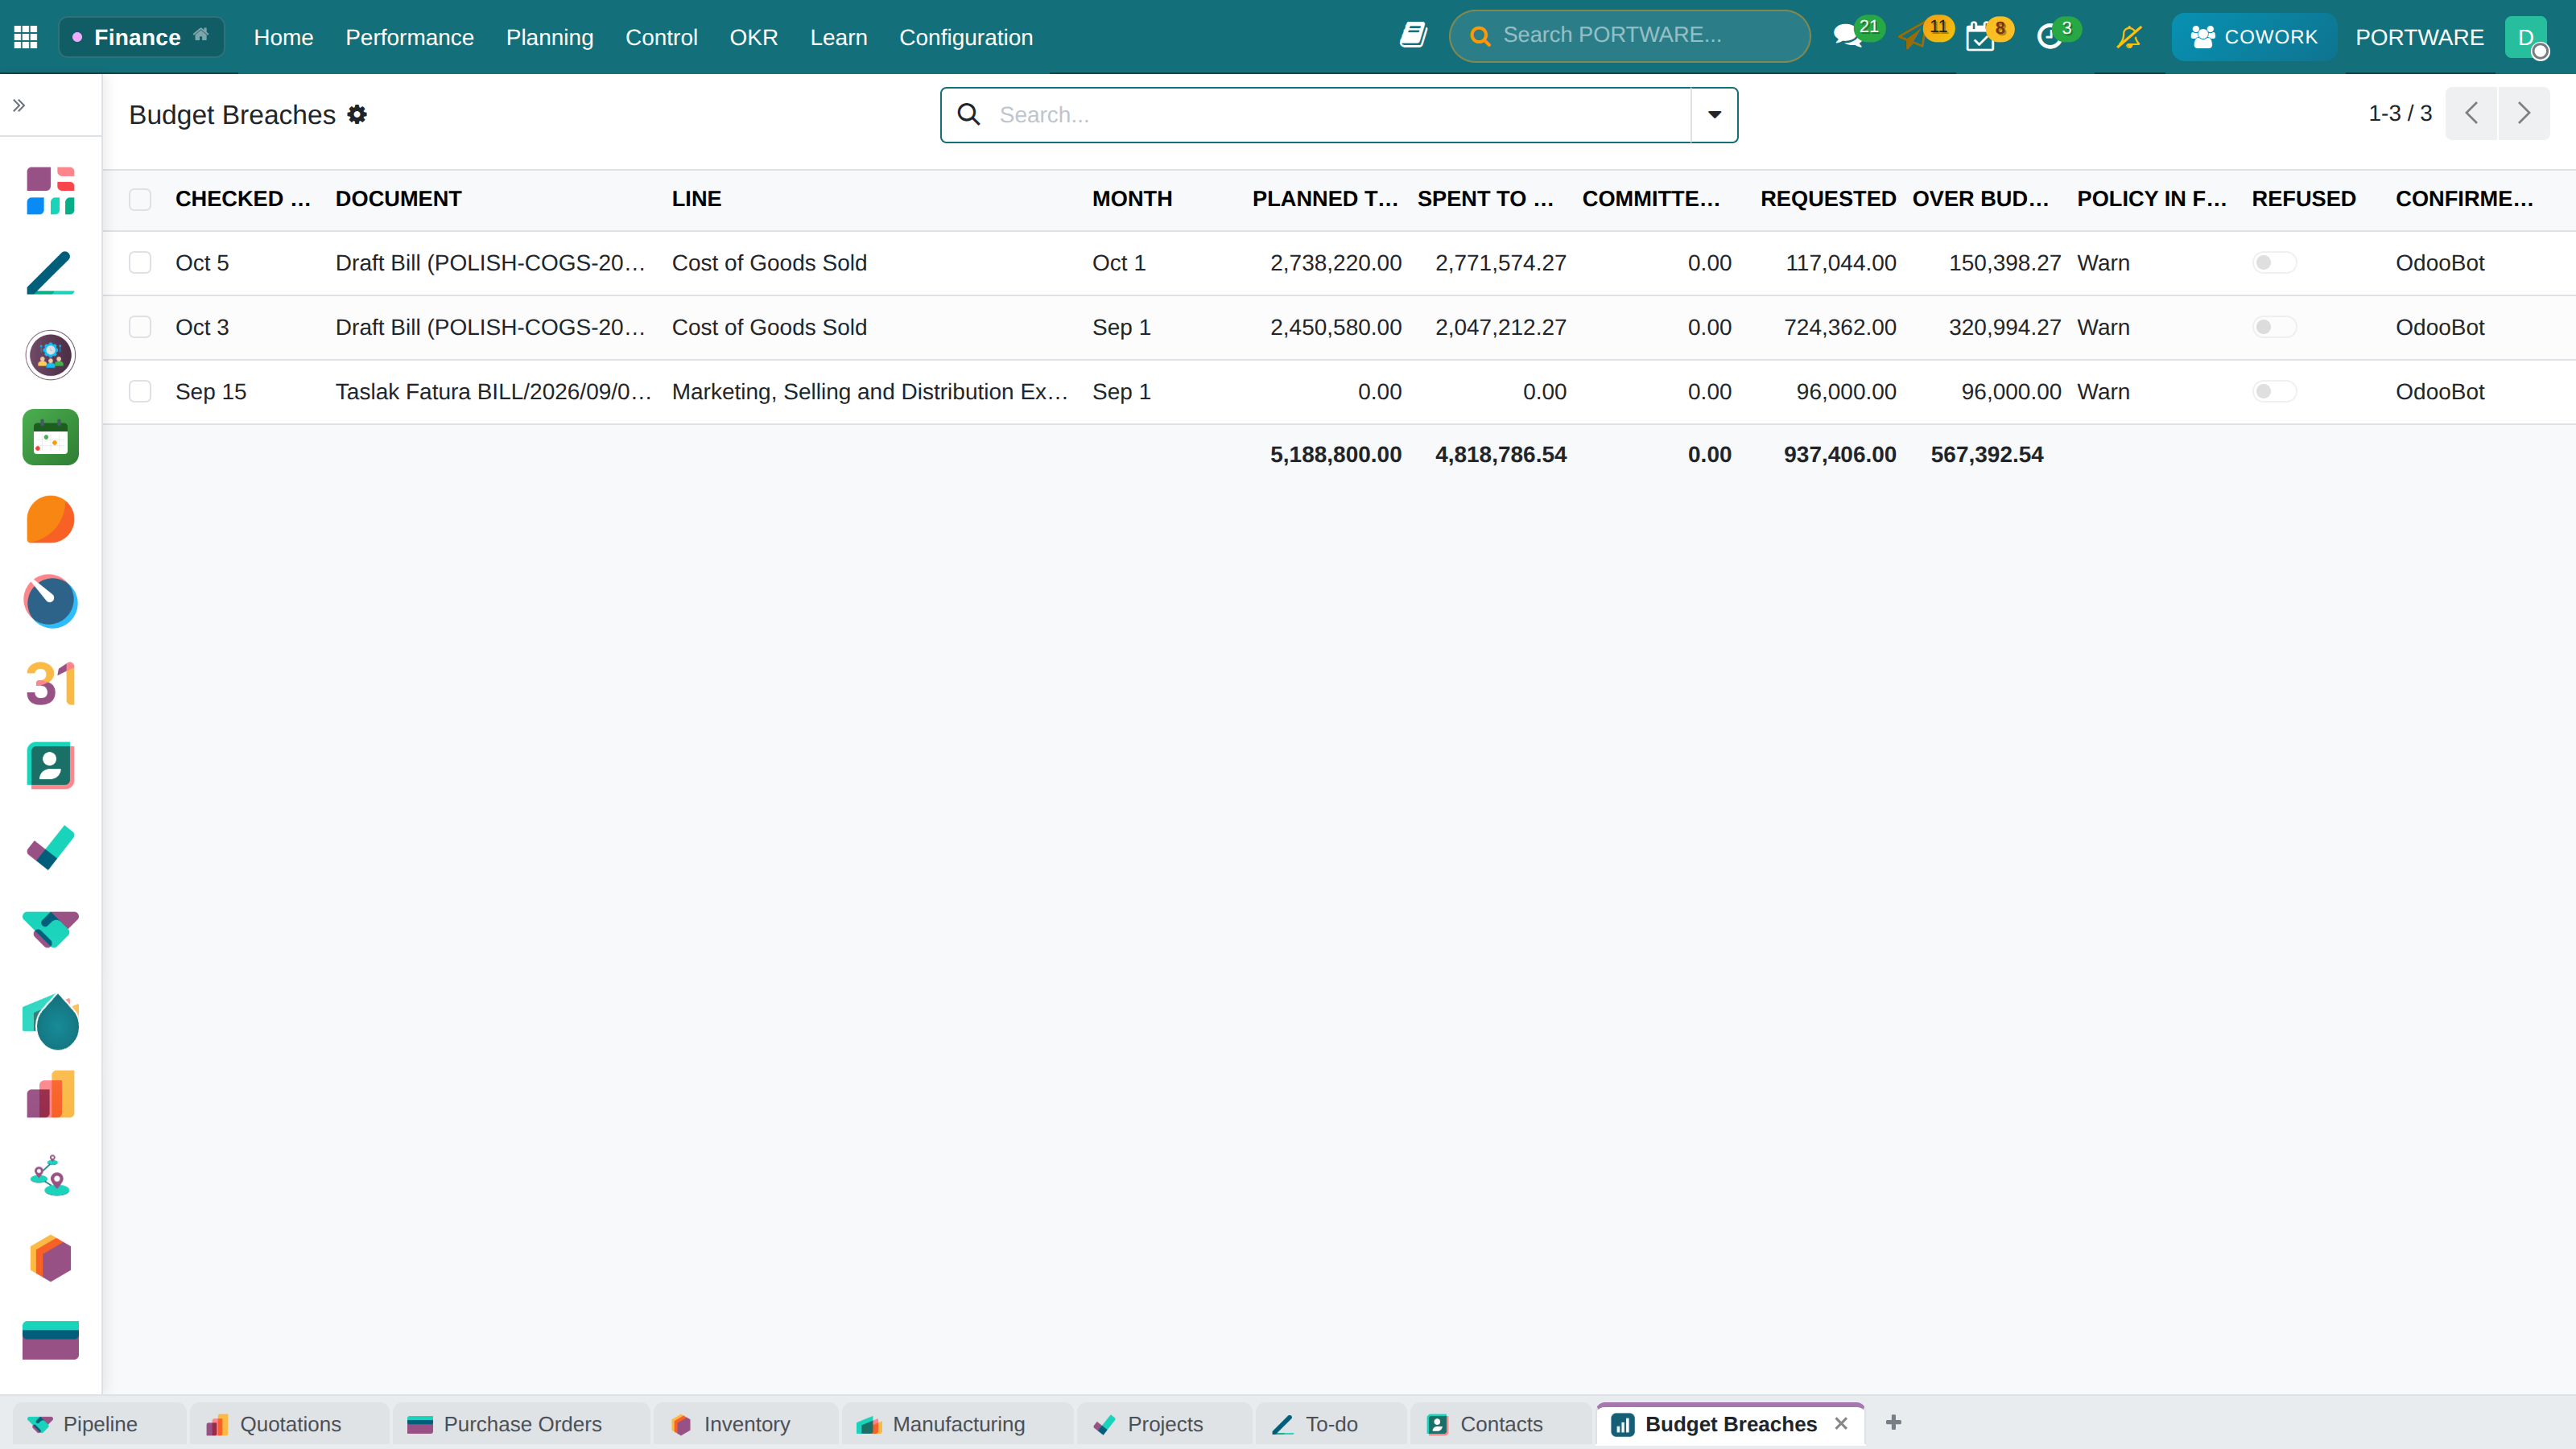Open the calendar activities icon with badge 8
The image size is (2576, 1449).
[1980, 37]
